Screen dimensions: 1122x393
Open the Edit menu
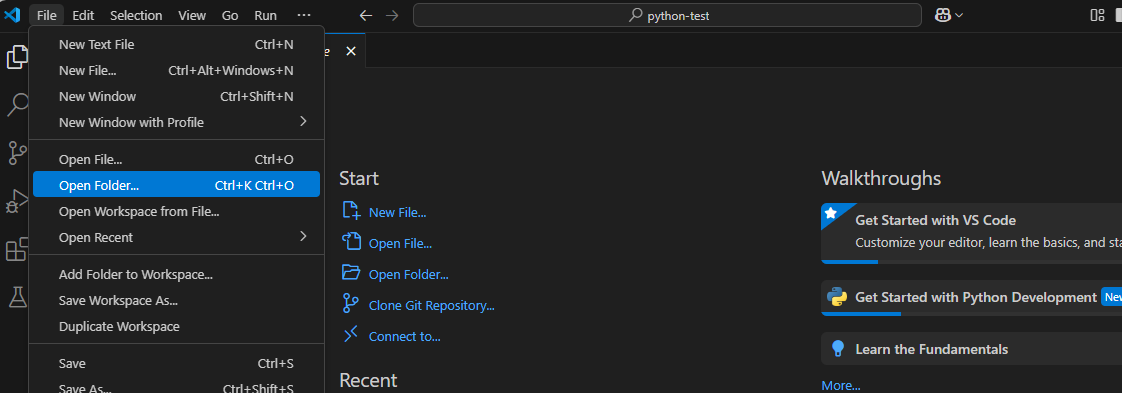tap(83, 15)
